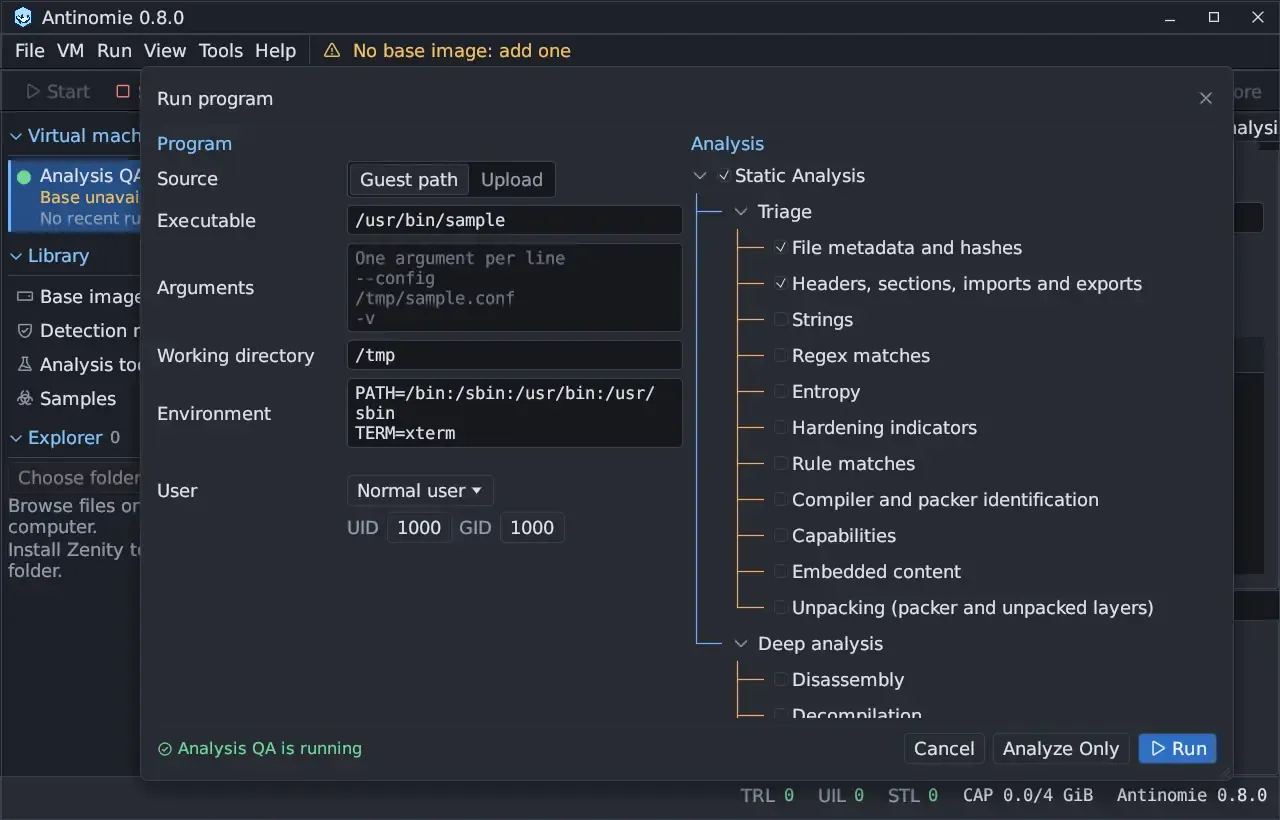Click the Detection shield icon in Library
Image resolution: width=1280 pixels, height=820 pixels.
coord(25,331)
